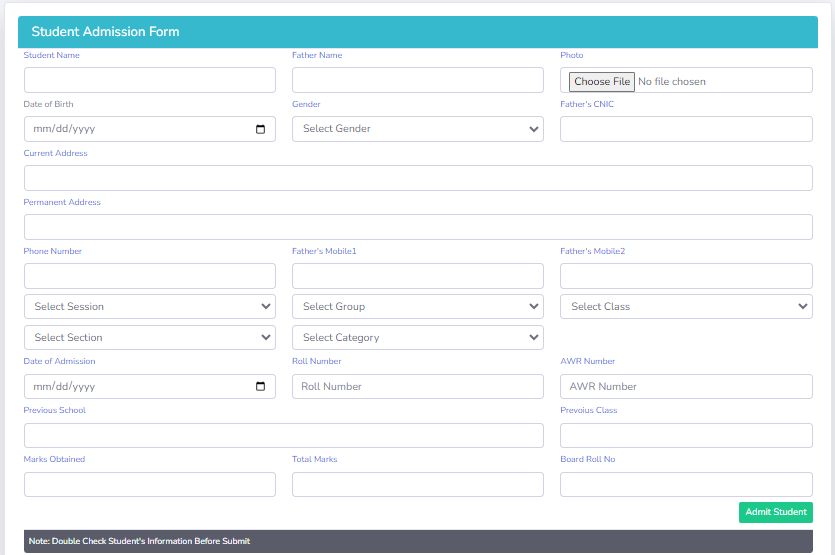Click the Father Name input box
Image resolution: width=835 pixels, height=555 pixels.
(417, 80)
